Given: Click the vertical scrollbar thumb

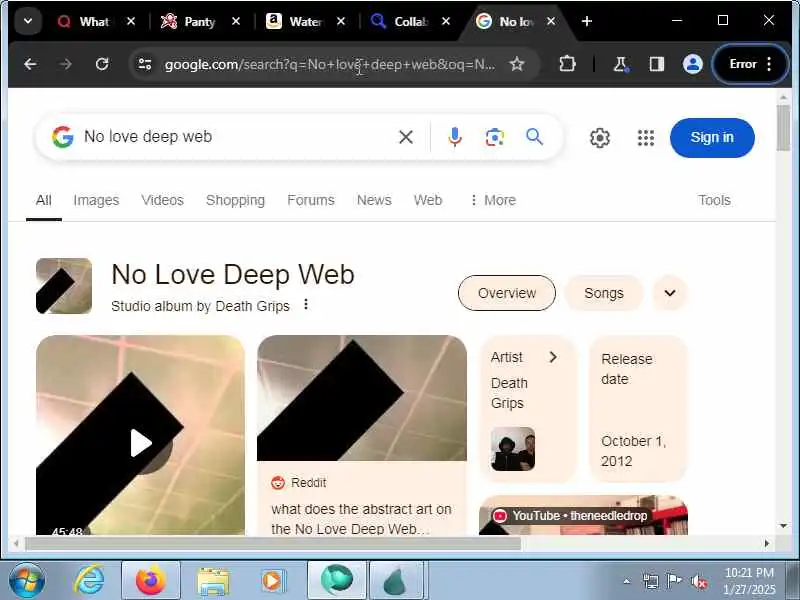Looking at the screenshot, I should (783, 128).
